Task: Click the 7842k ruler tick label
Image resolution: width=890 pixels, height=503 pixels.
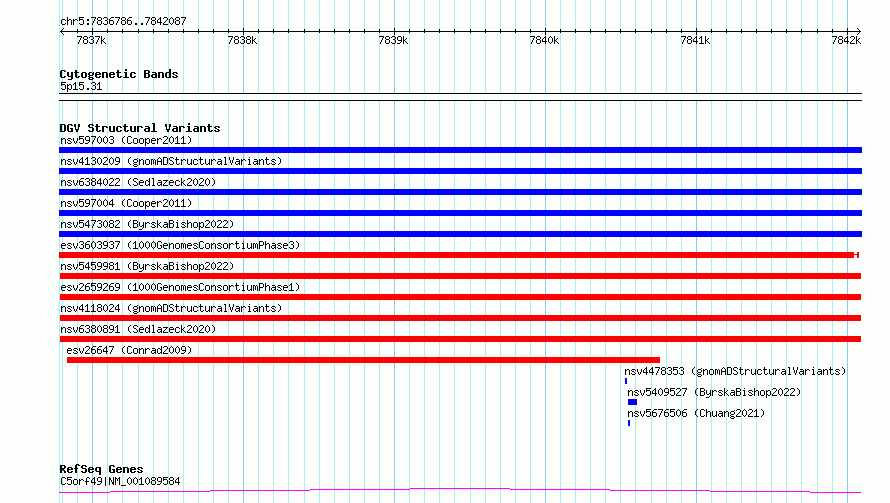Action: coord(846,40)
